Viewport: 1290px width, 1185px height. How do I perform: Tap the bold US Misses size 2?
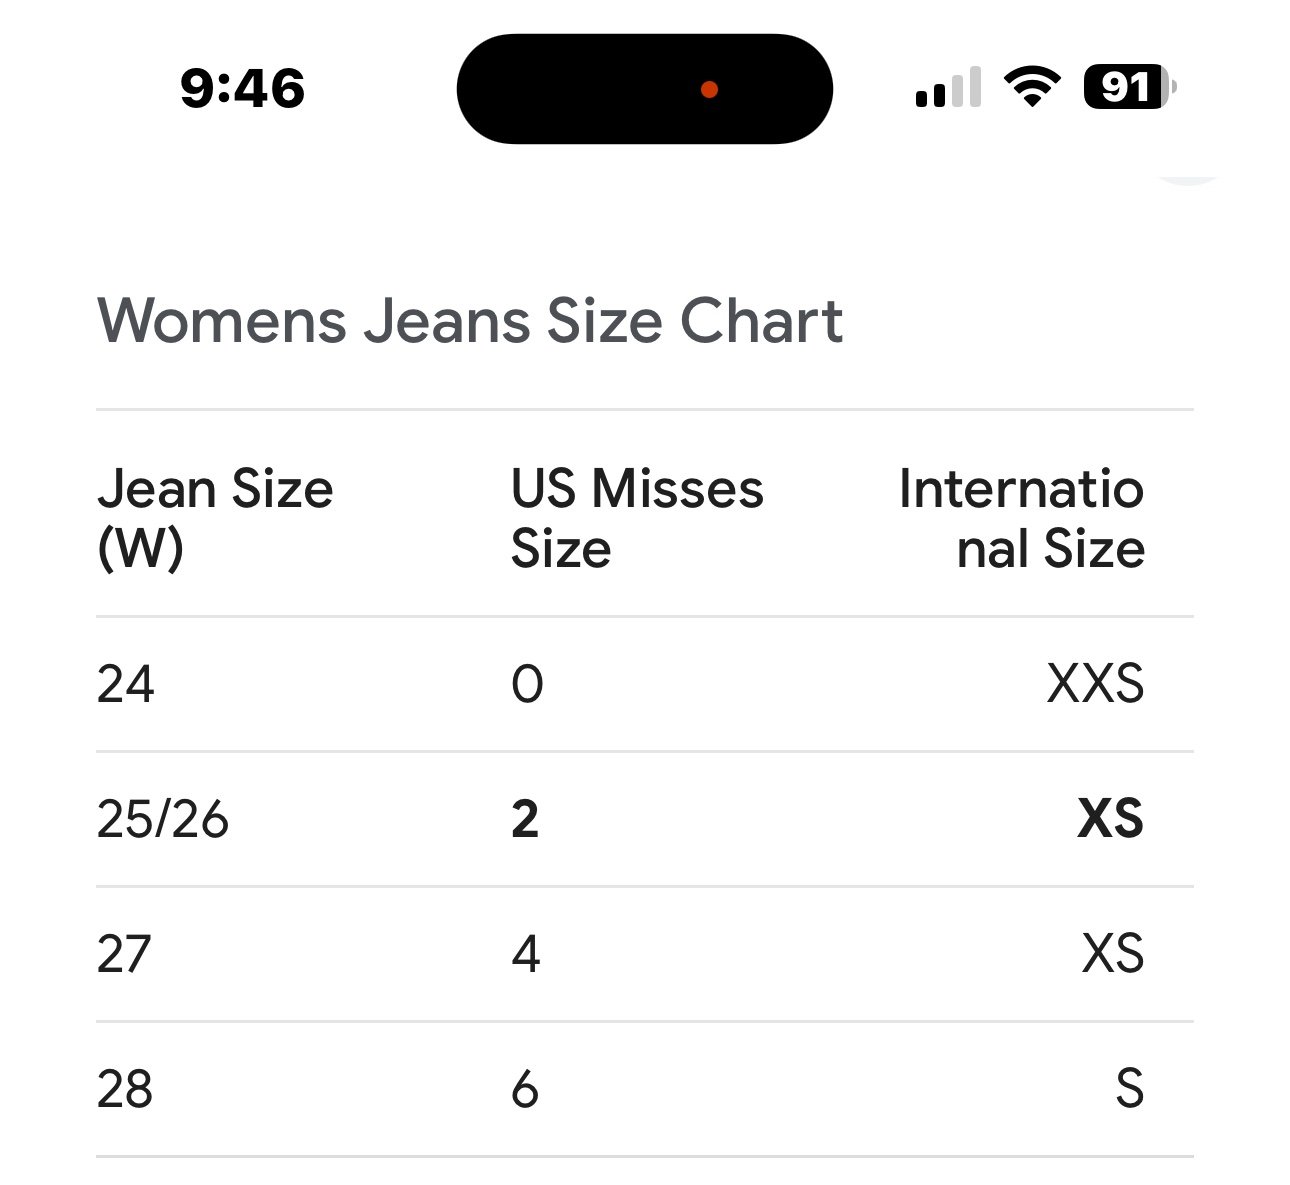coord(525,820)
